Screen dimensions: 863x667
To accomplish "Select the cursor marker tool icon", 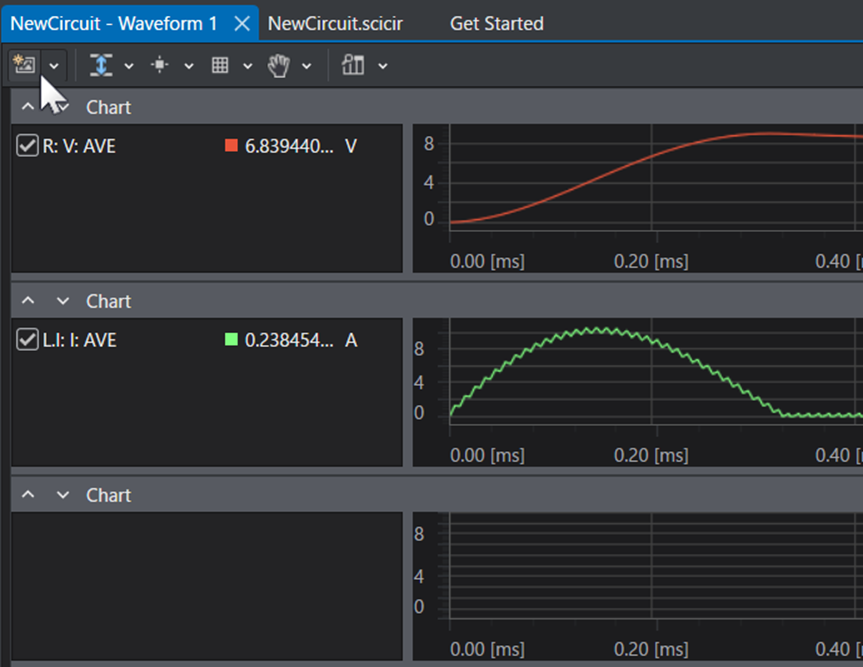I will pos(160,65).
